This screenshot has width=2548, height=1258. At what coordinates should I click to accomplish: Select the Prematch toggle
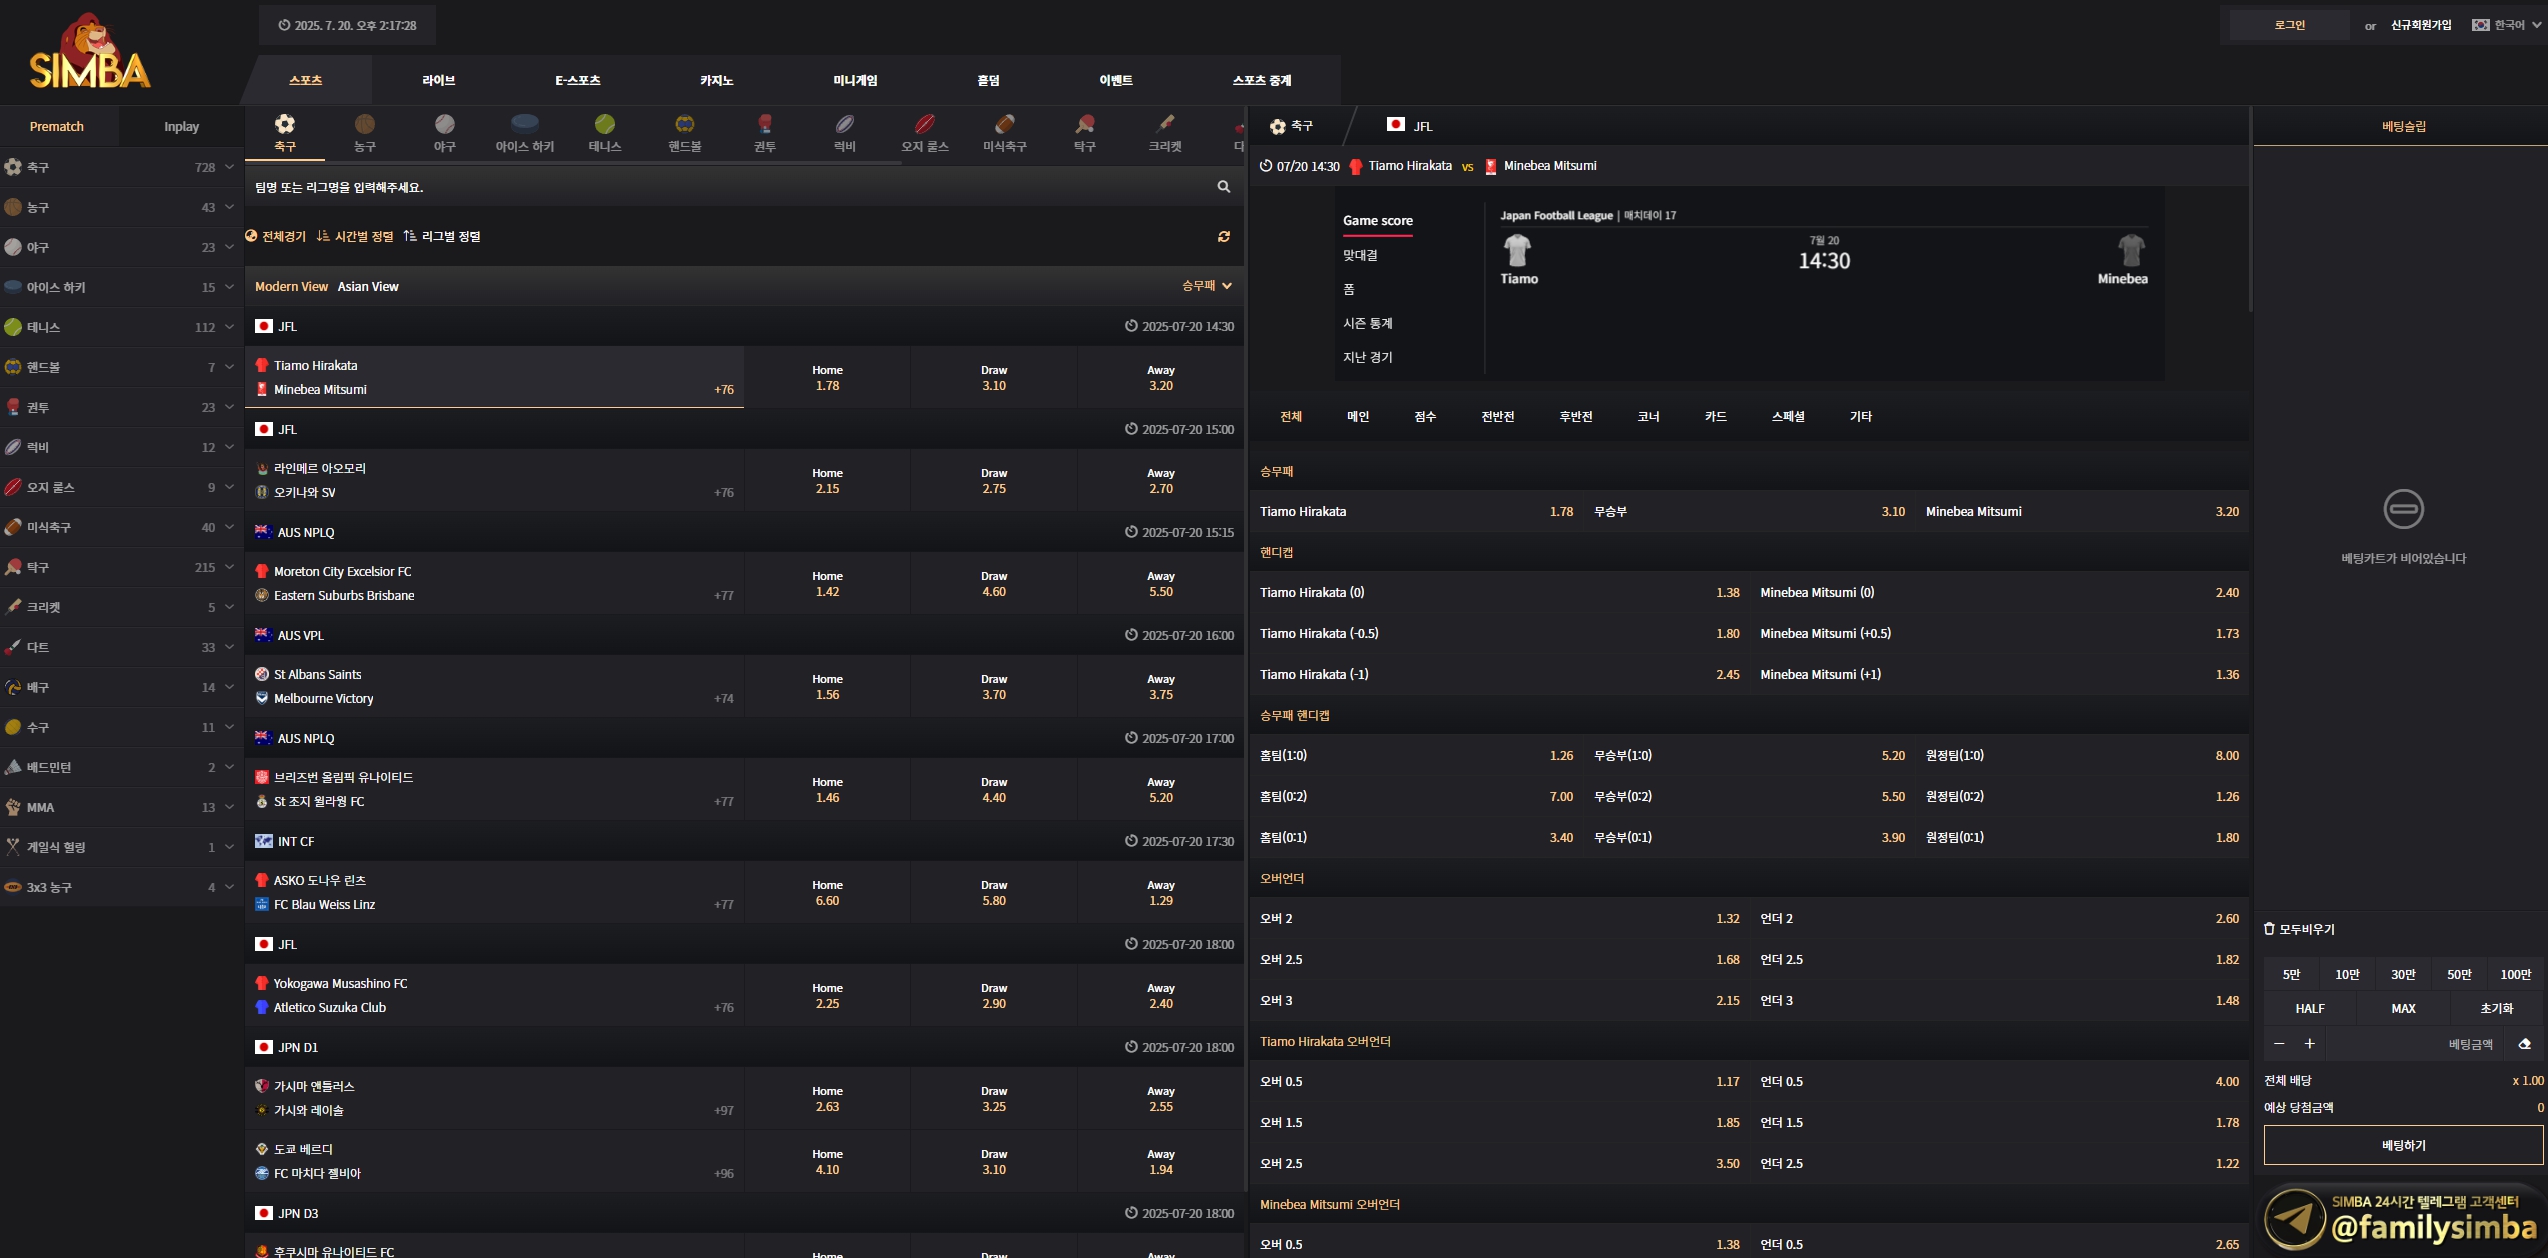[x=57, y=127]
